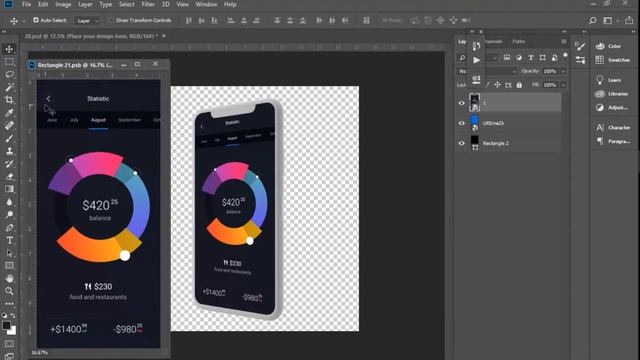Toggle the Show Transform Controls checkbox
Viewport: 640px width, 360px height.
tap(111, 20)
